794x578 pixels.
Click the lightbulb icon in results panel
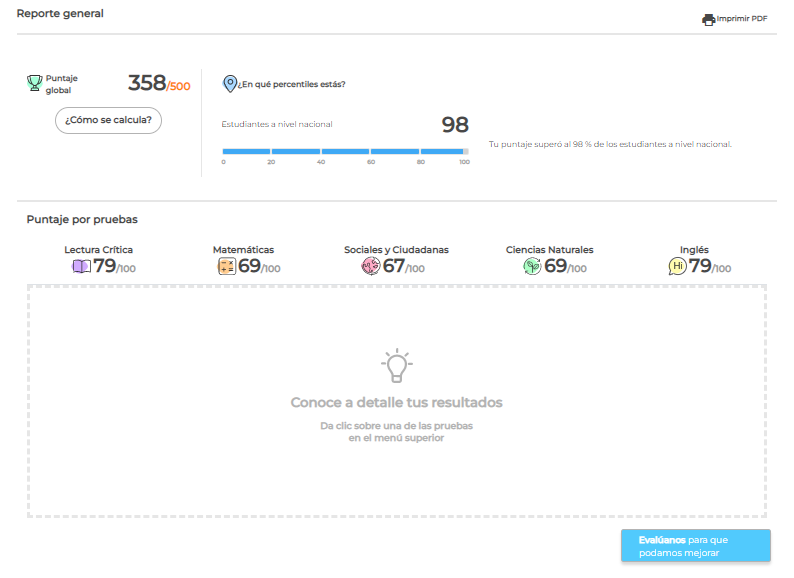click(x=396, y=366)
